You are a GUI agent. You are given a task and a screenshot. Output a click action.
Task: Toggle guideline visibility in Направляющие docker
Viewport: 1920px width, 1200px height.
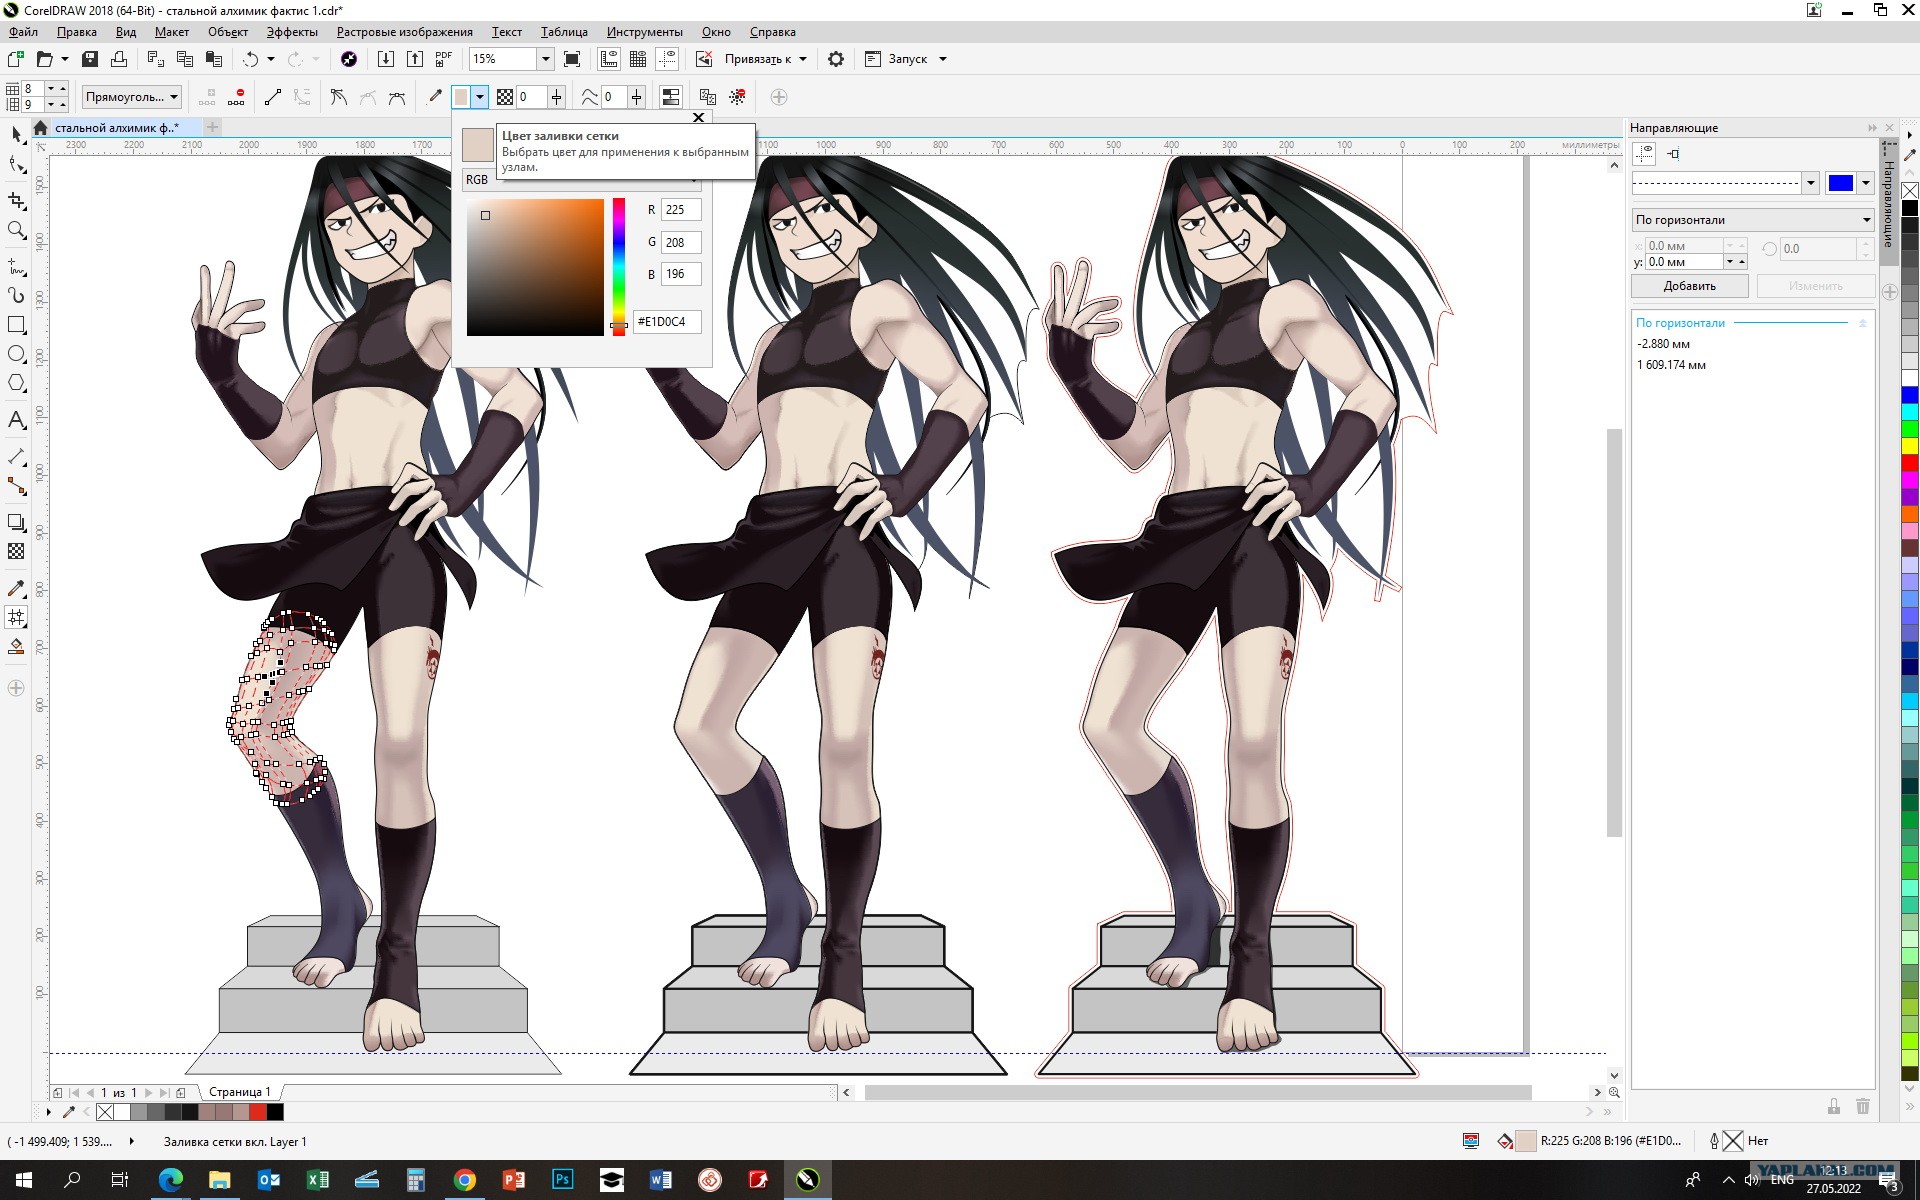(x=1644, y=153)
